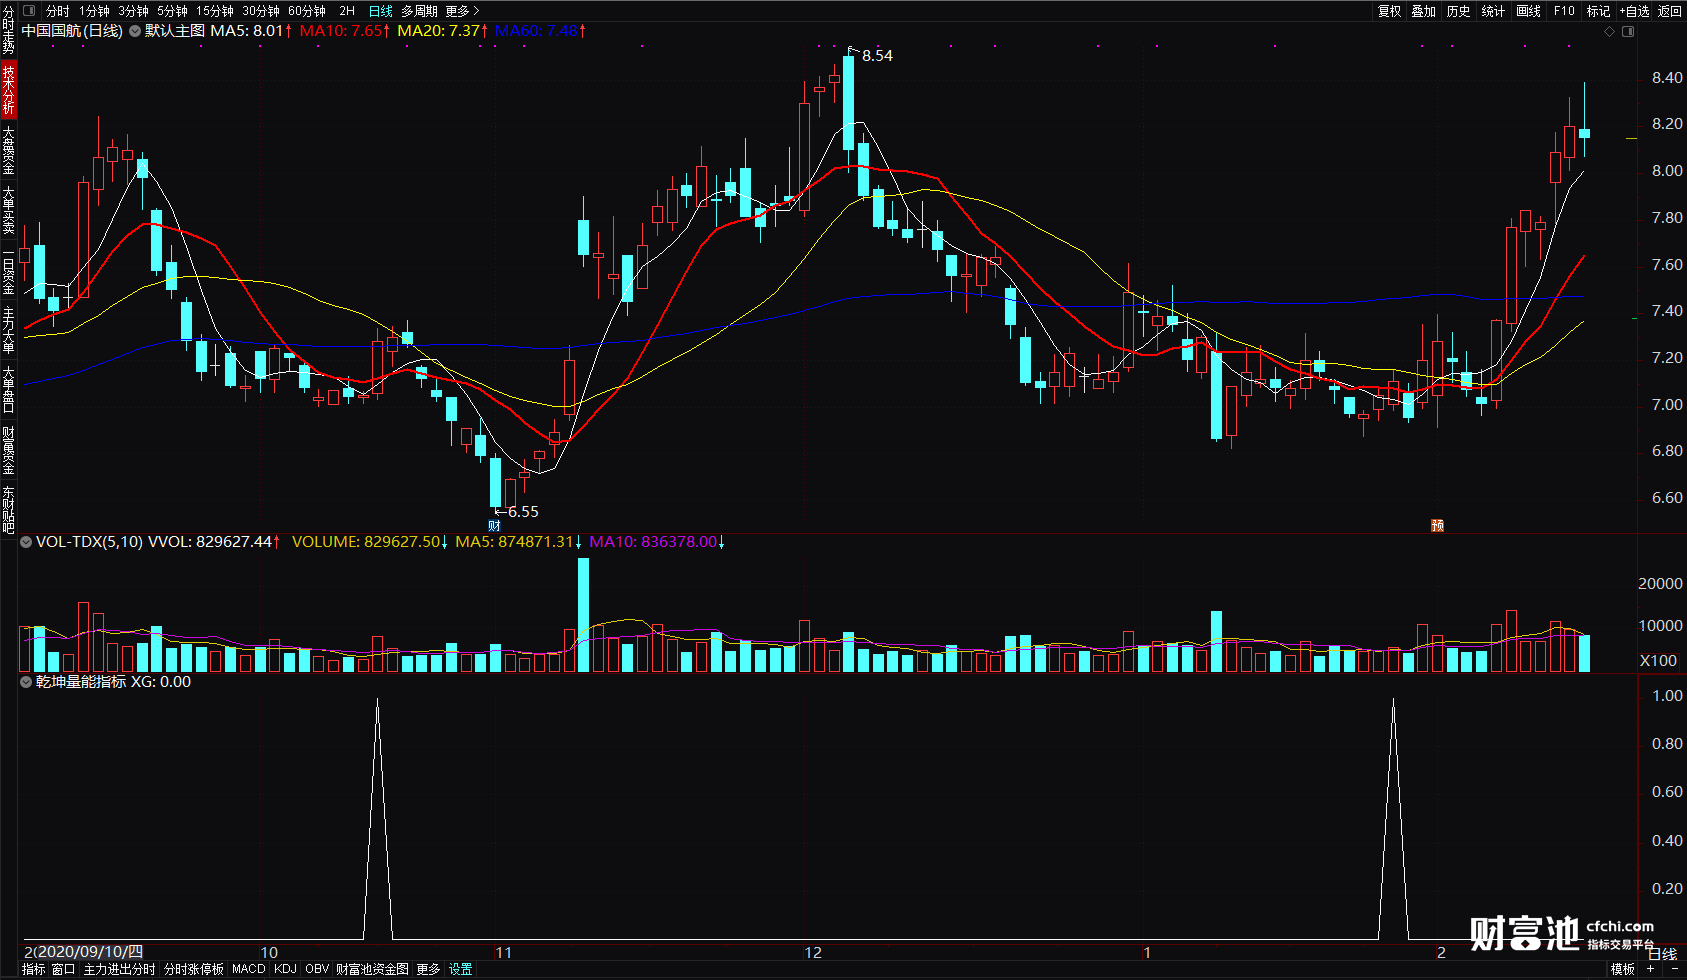The image size is (1687, 980).
Task: Click the 财 marker below the 6.55 low
Action: (494, 526)
